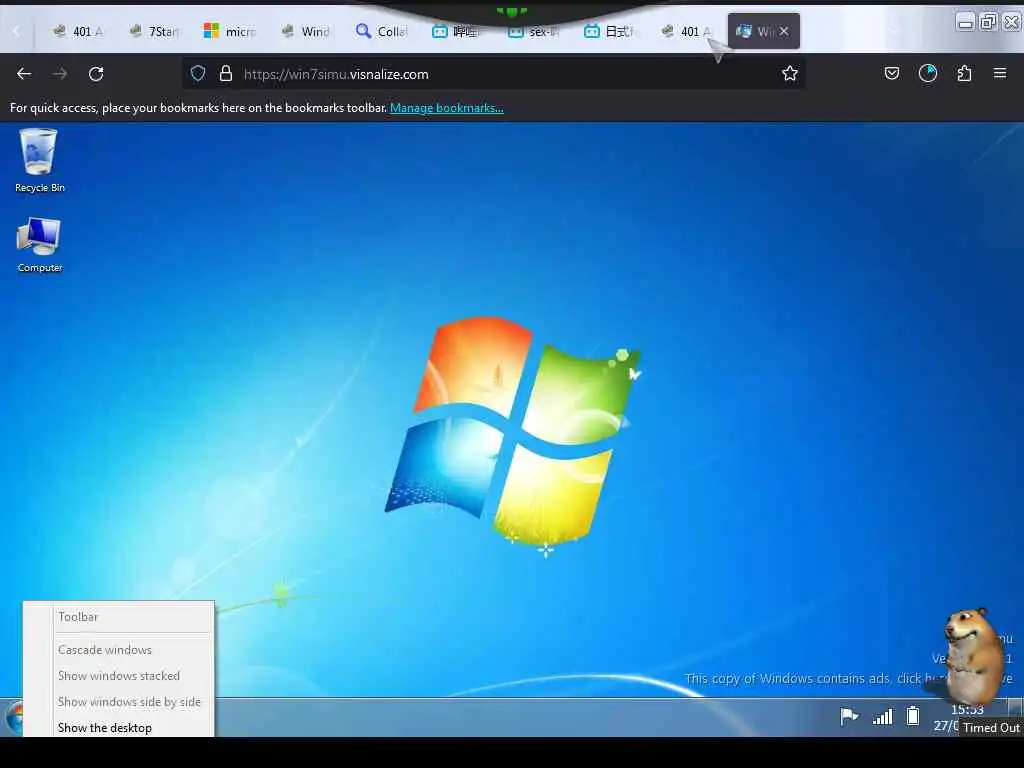Switch to the 日式 tab
Viewport: 1024px width, 768px height.
pos(609,31)
